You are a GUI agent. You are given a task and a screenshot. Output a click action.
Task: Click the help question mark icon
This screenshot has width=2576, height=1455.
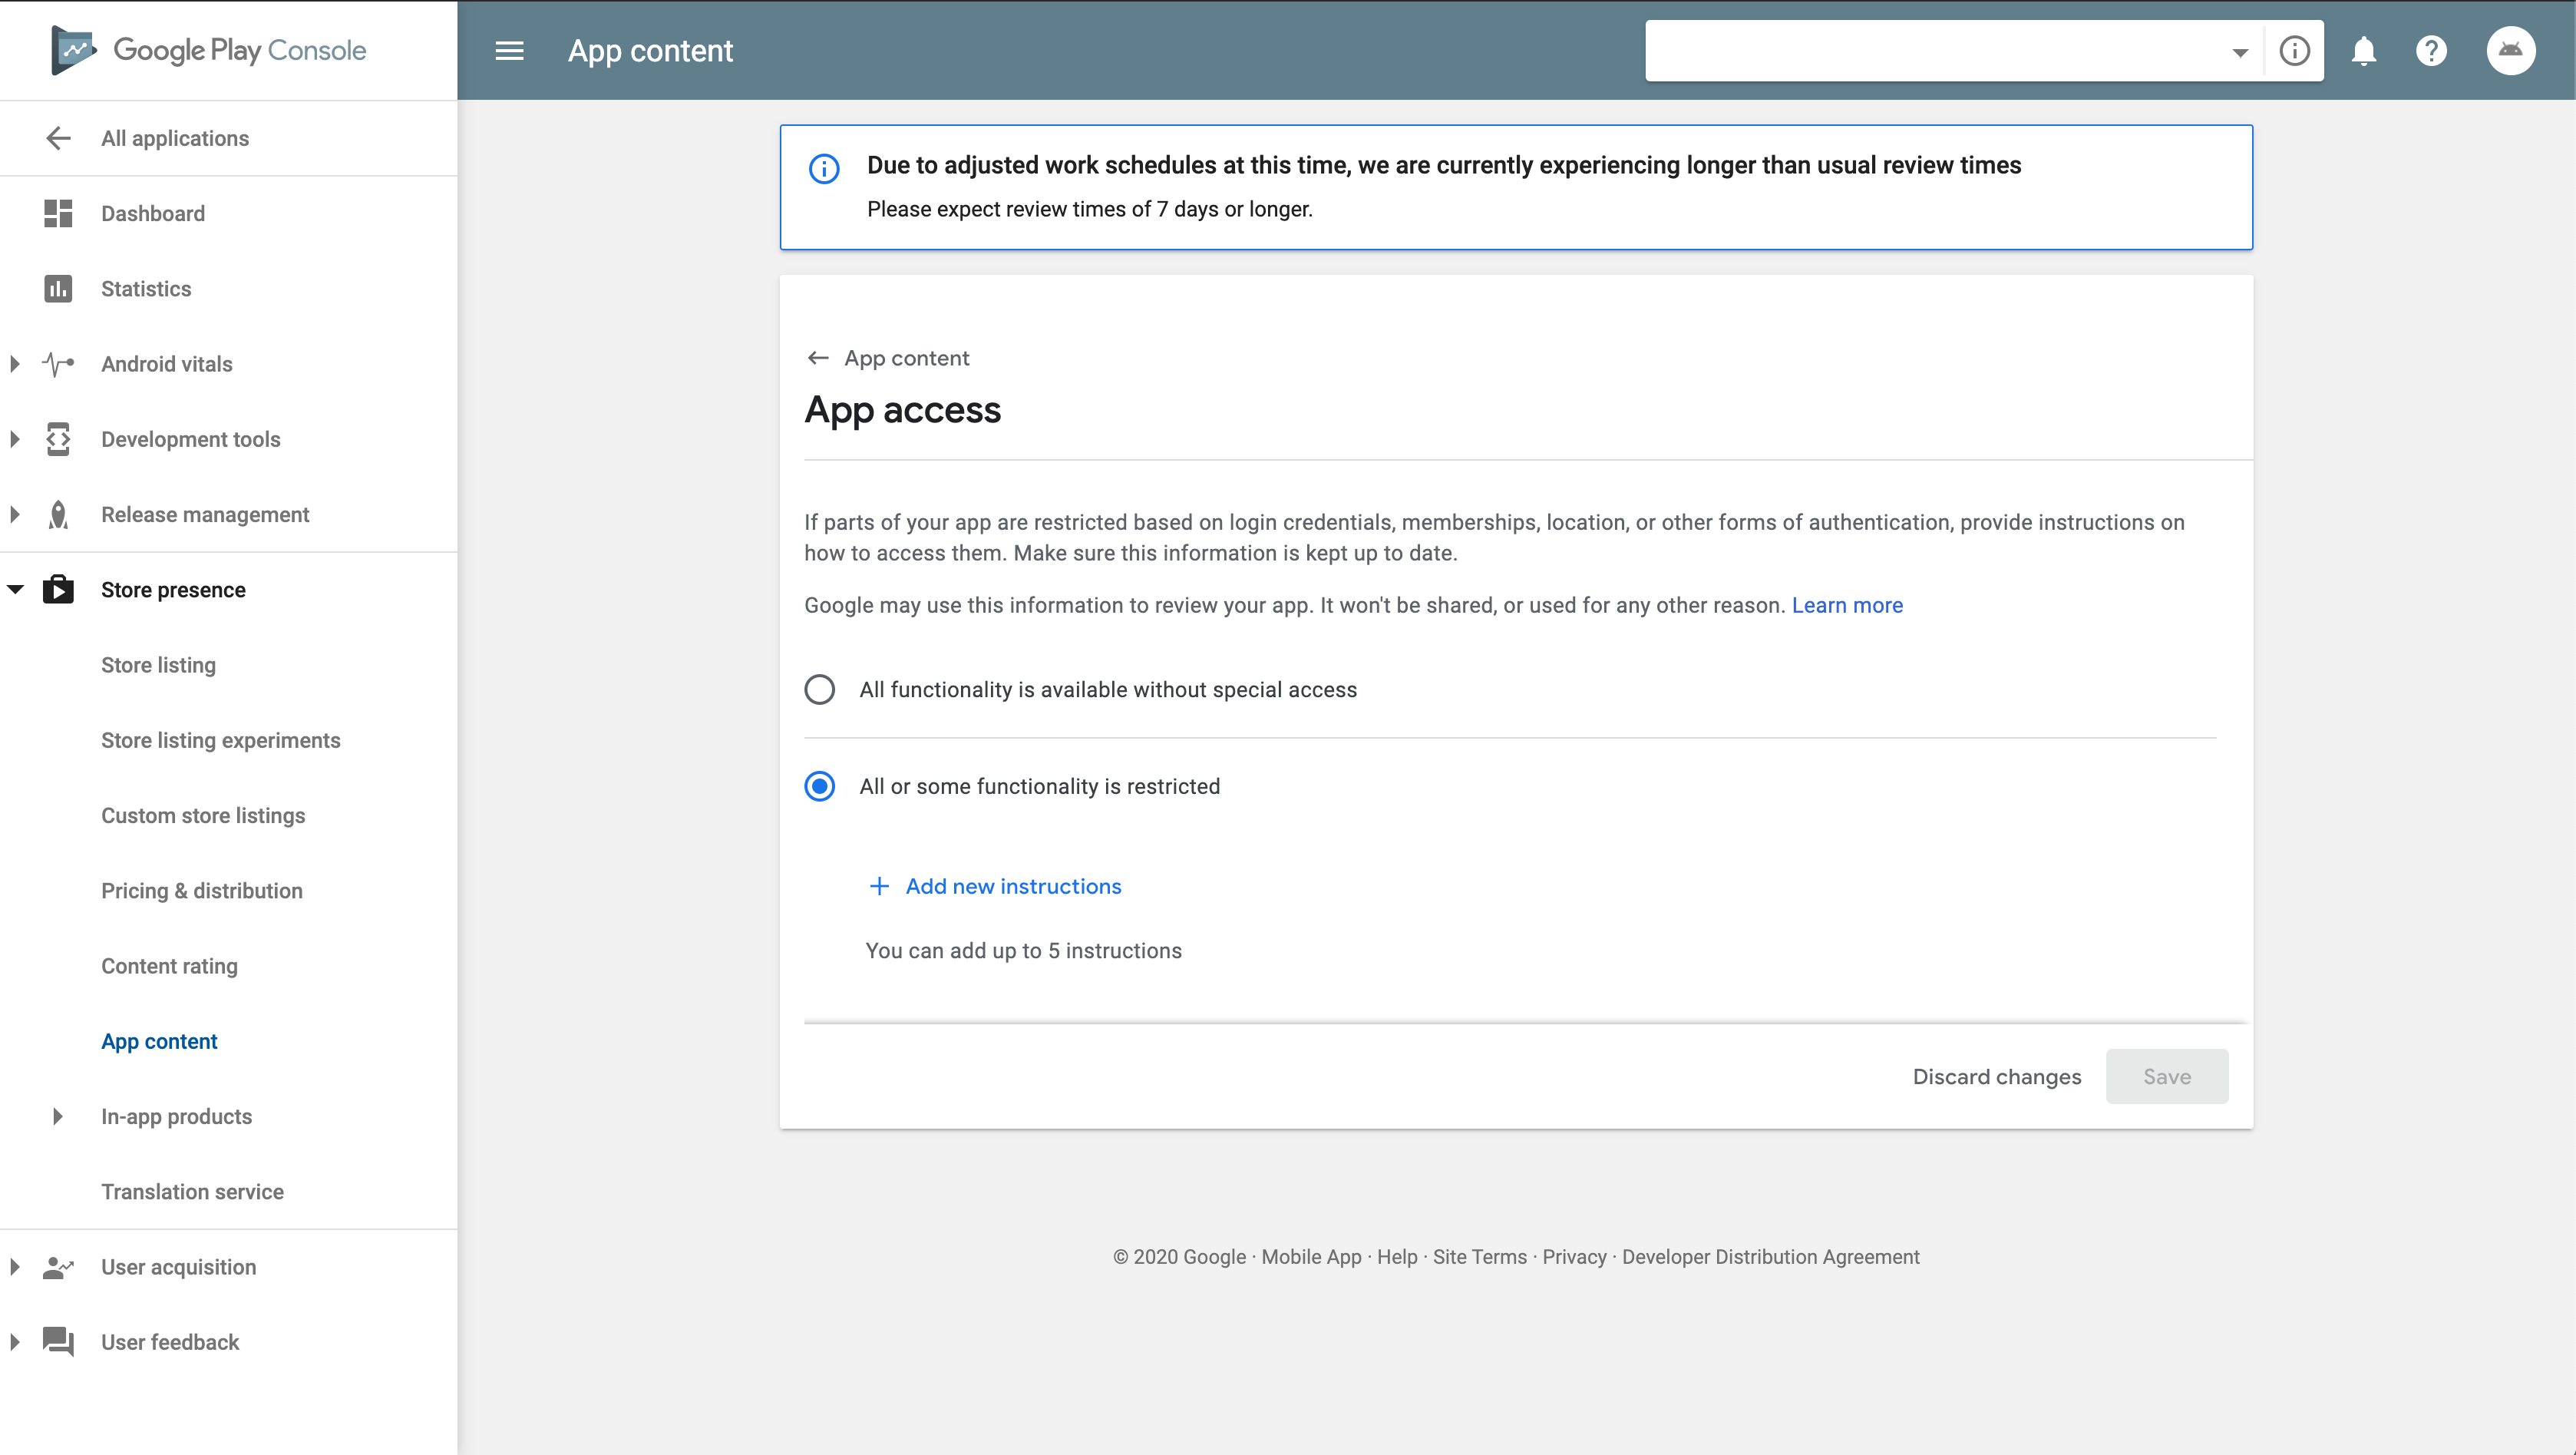point(2431,51)
